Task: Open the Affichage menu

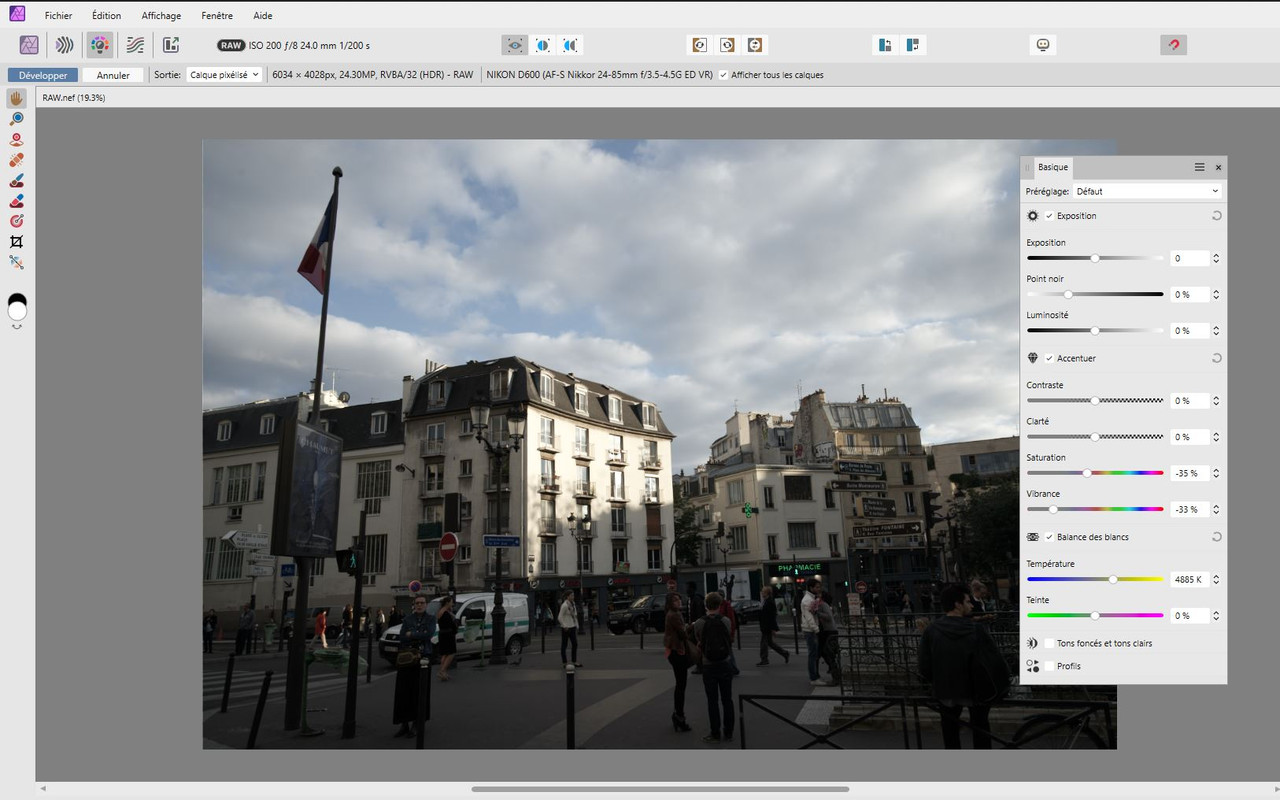Action: (x=161, y=16)
